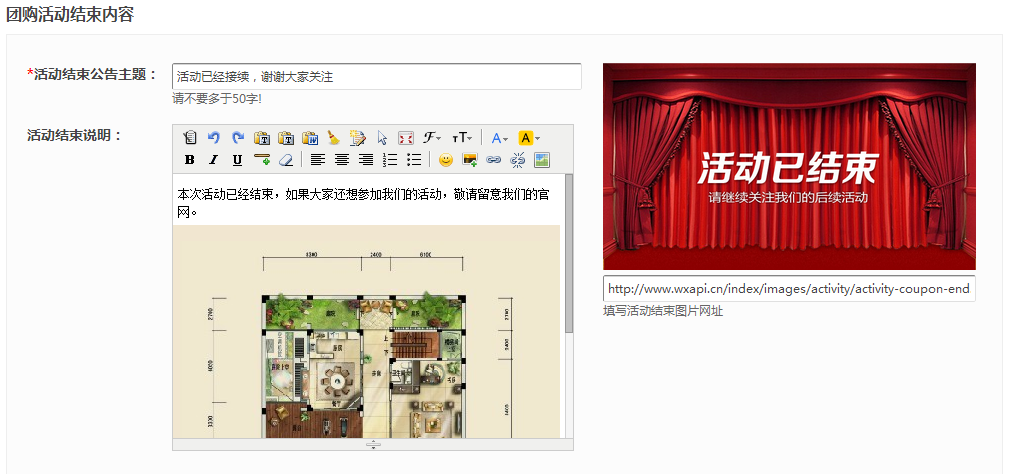The image size is (1009, 474).
Task: Insert a numbered list
Action: pos(390,160)
